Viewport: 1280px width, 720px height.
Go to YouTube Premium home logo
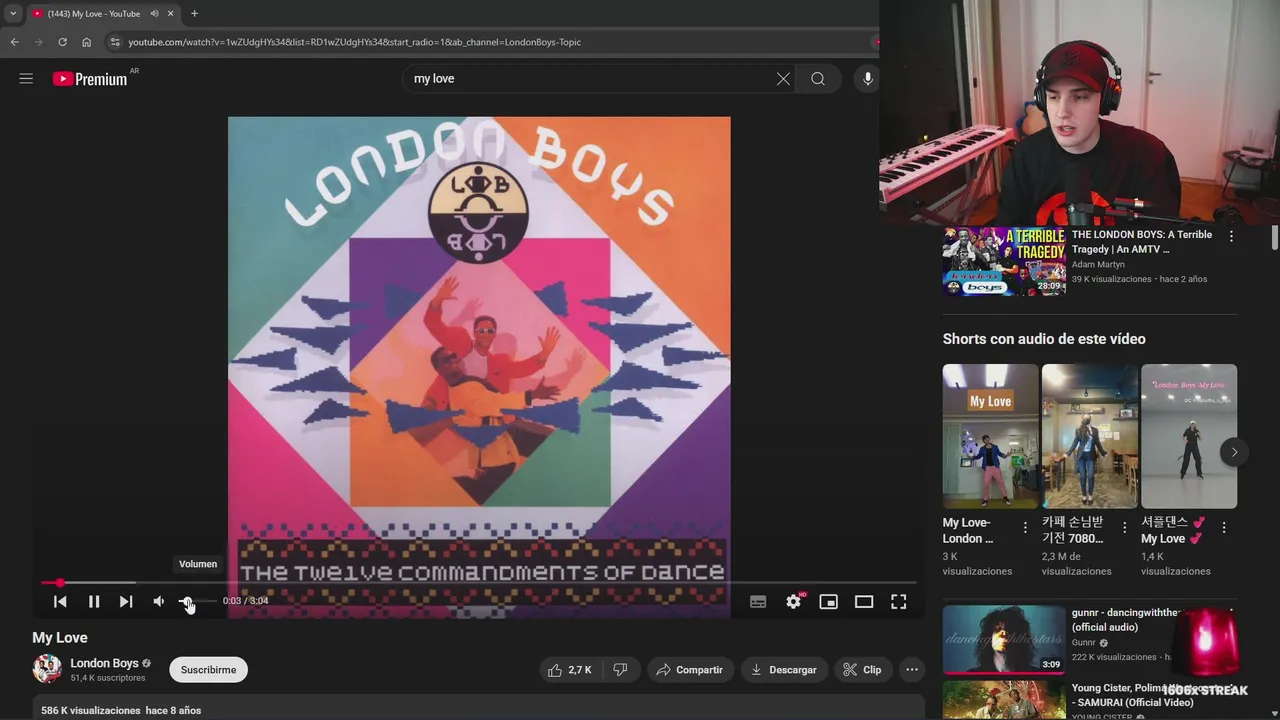tap(90, 79)
